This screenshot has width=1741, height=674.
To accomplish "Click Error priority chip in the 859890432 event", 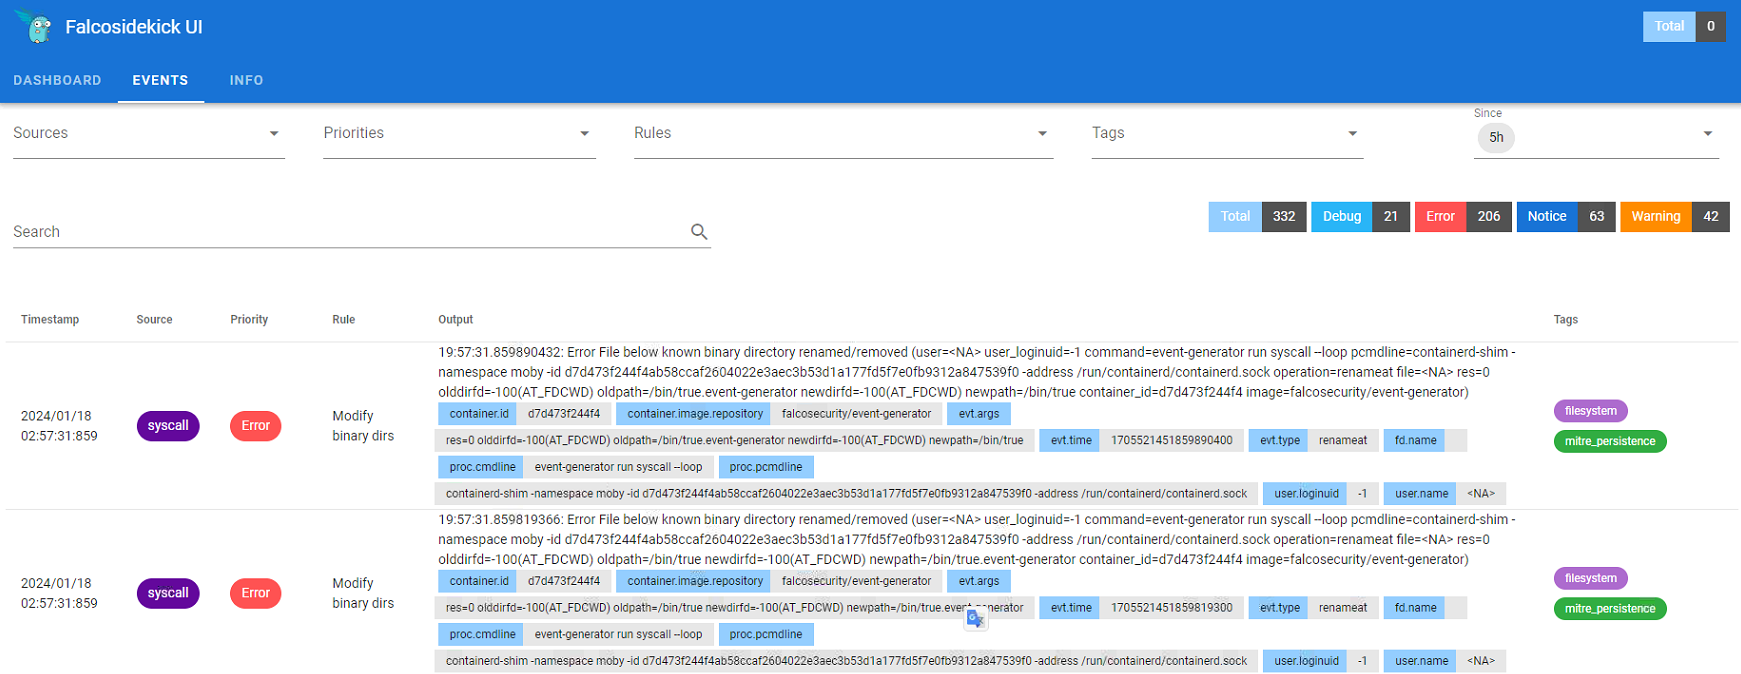I will 256,426.
